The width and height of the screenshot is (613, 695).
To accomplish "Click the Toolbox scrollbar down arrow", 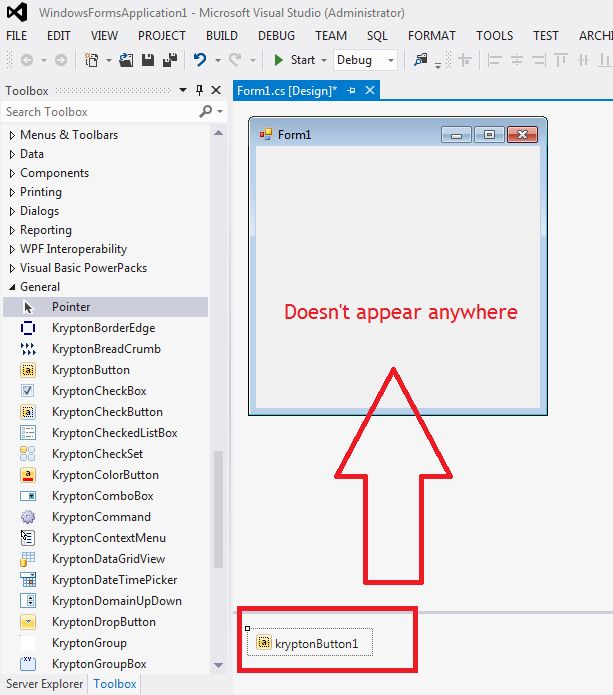I will tap(218, 665).
